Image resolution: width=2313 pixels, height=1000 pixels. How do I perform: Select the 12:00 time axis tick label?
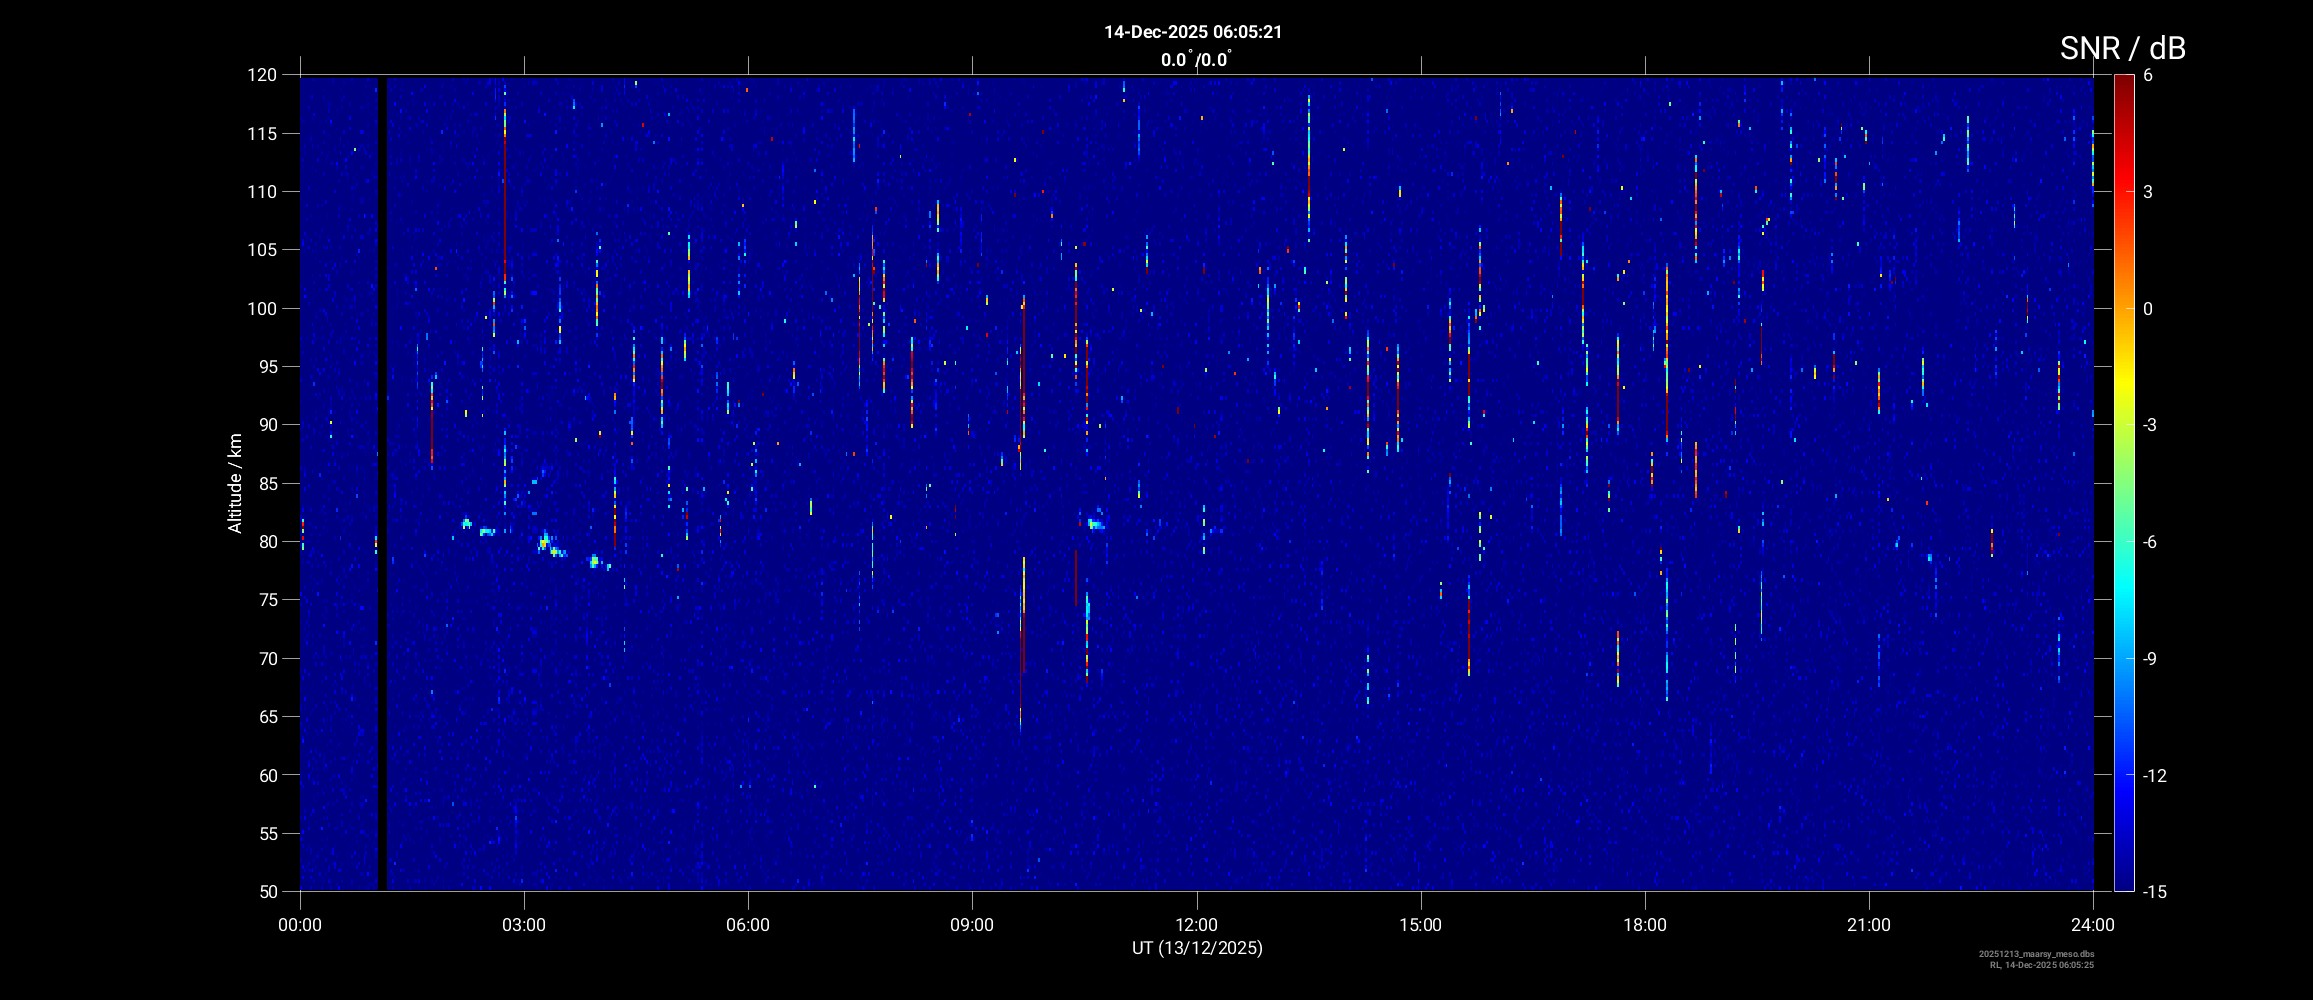pyautogui.click(x=1196, y=925)
